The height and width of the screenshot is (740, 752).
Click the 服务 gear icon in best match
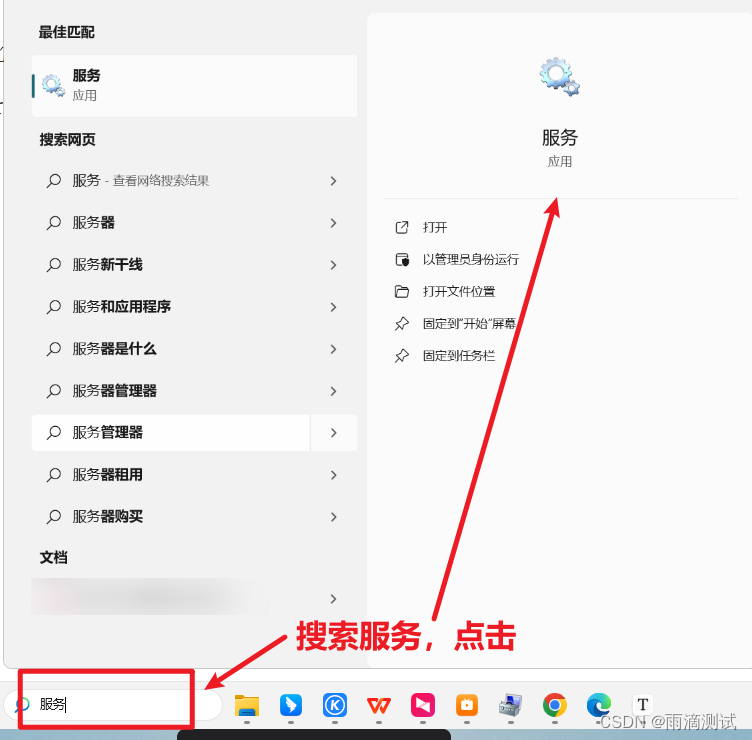click(x=53, y=85)
